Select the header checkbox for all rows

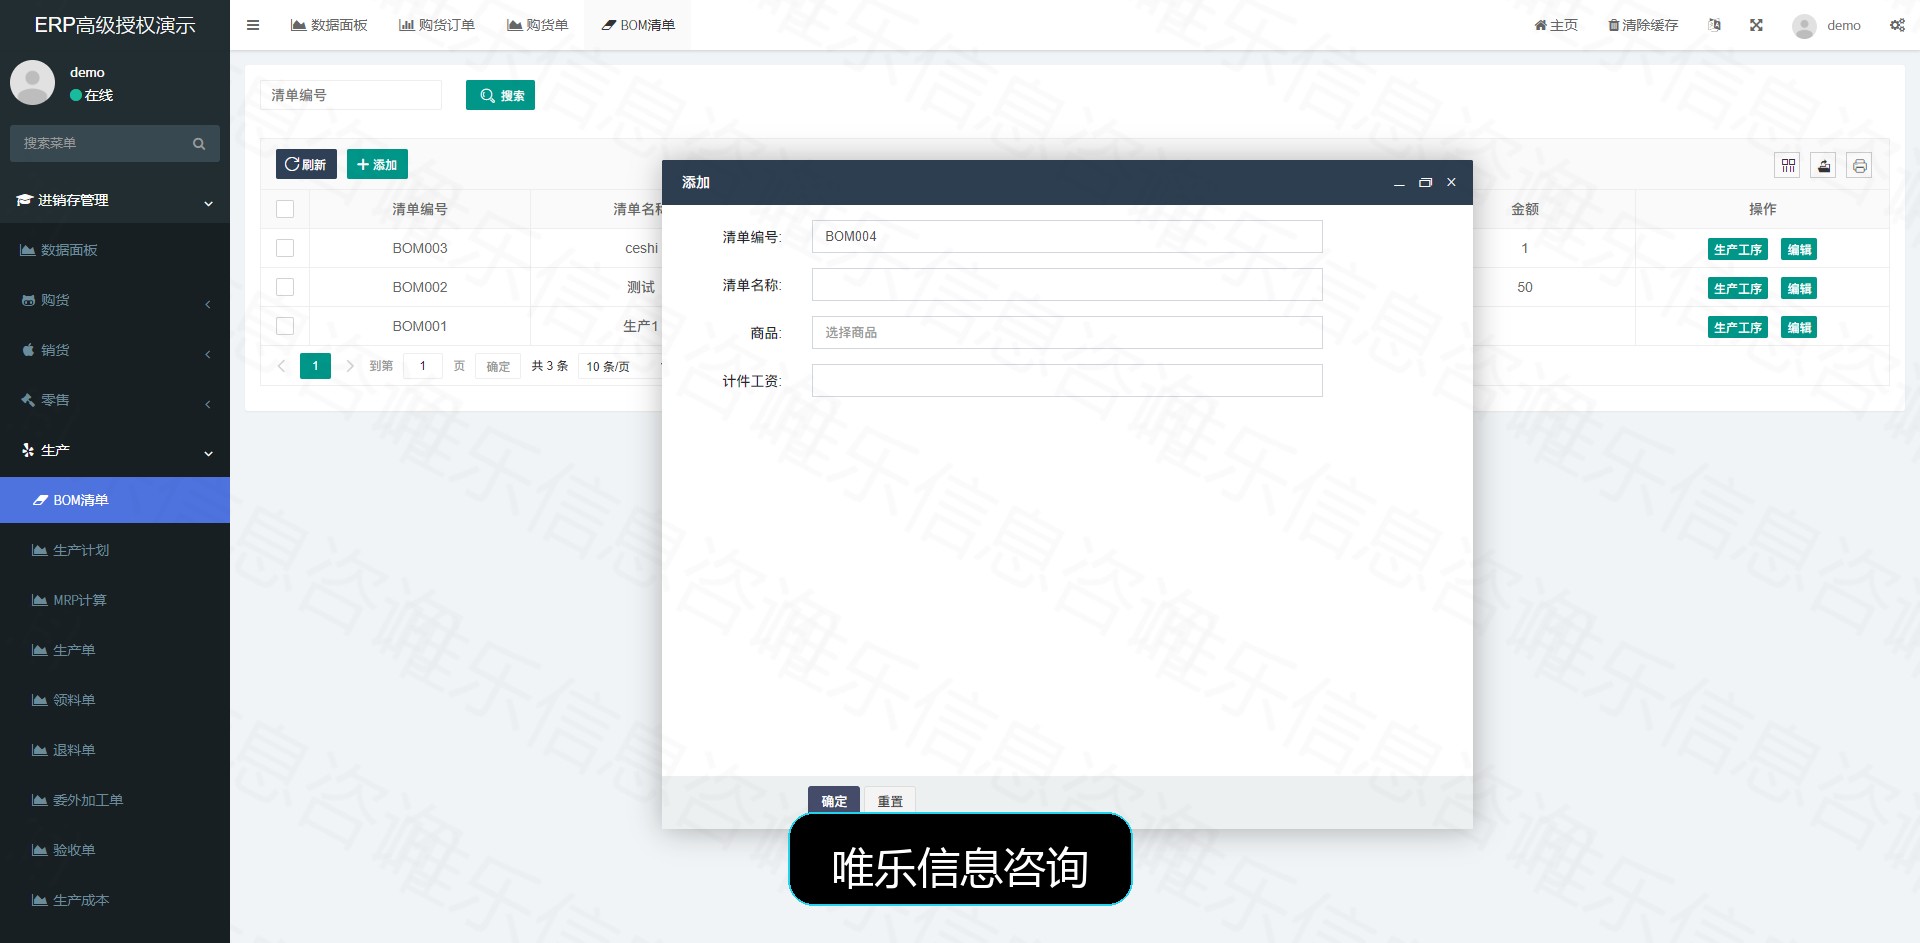[285, 209]
